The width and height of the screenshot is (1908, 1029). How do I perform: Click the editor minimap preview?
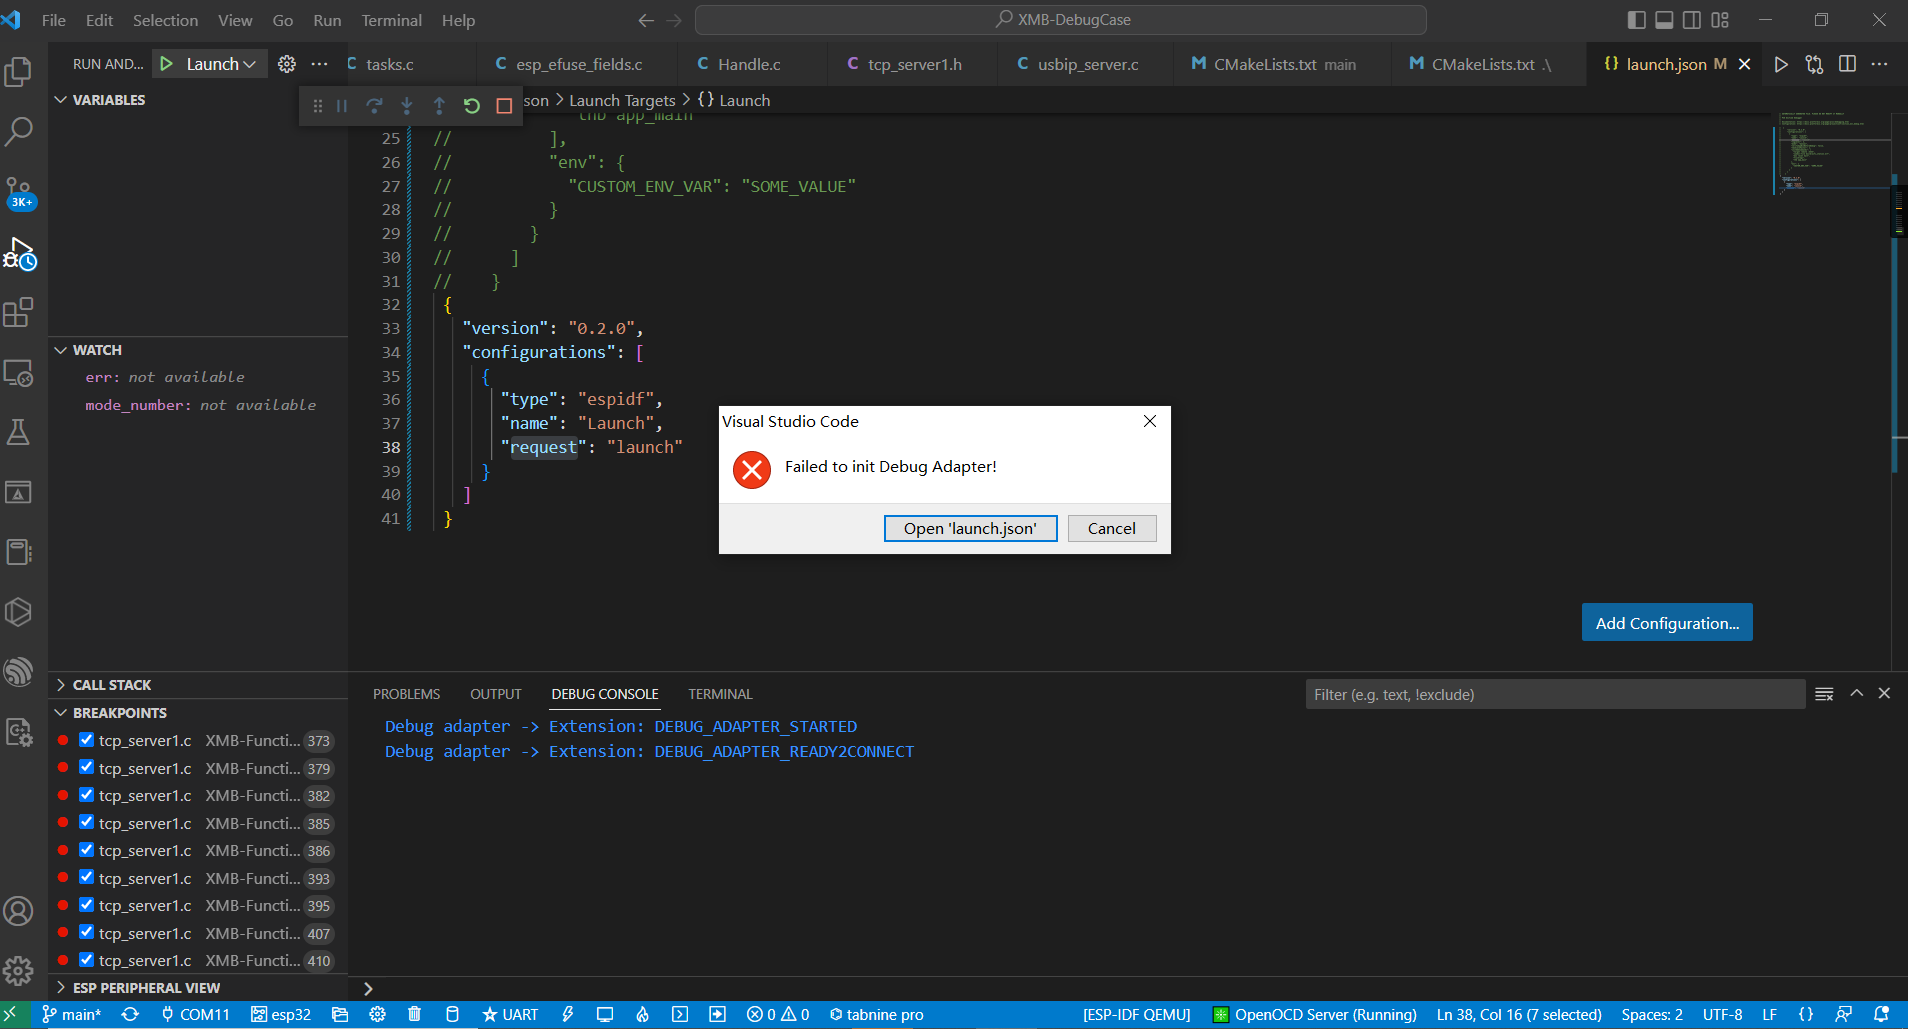1832,153
